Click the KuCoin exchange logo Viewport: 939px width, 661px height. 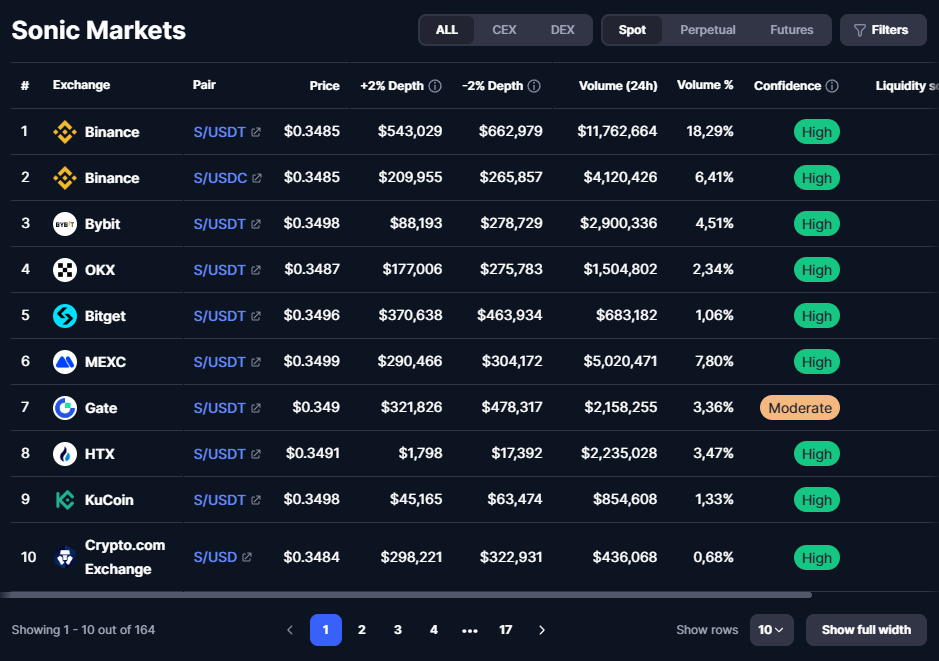click(x=65, y=500)
